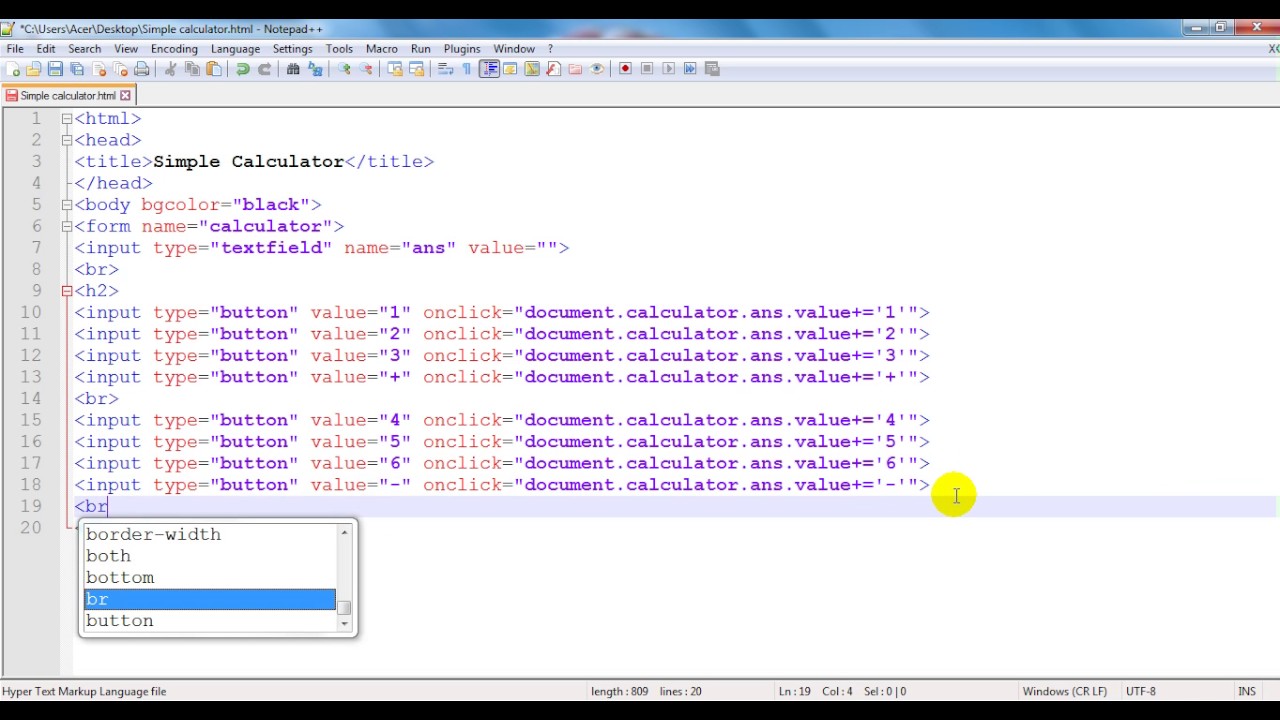Open the Encoding menu
1280x720 pixels.
click(x=174, y=49)
